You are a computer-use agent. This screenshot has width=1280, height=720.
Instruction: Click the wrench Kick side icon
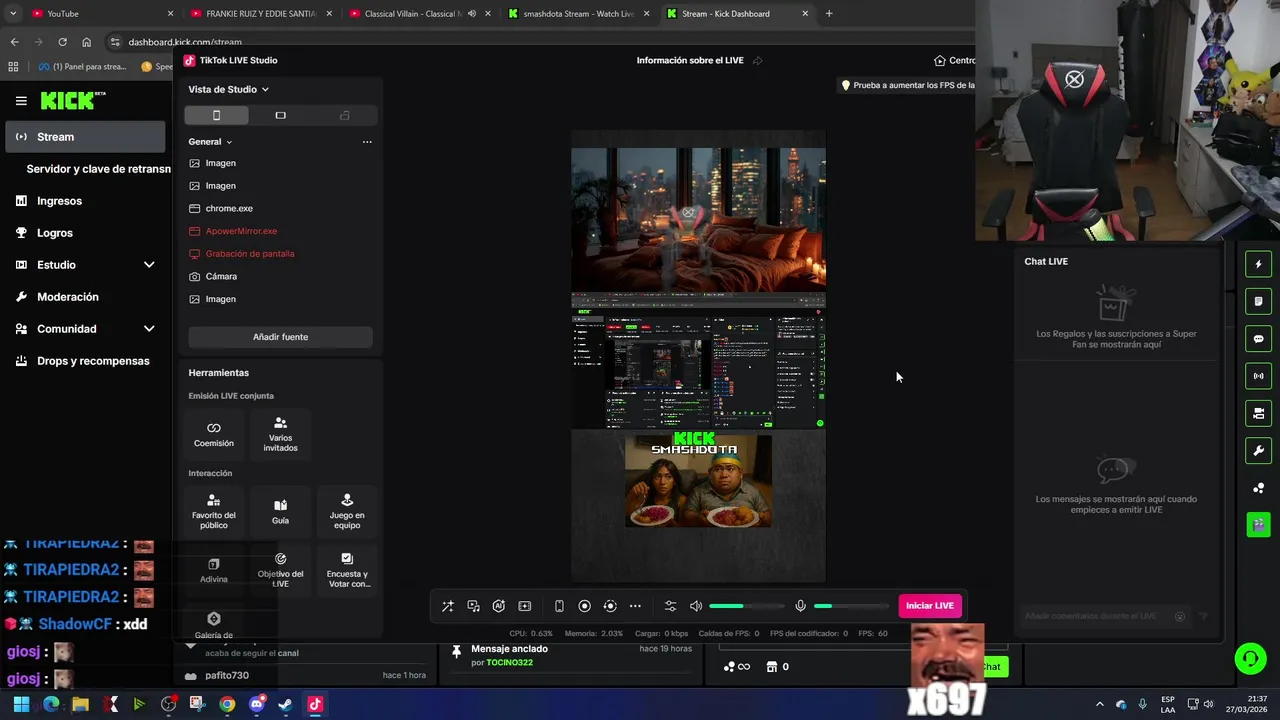(x=1258, y=451)
